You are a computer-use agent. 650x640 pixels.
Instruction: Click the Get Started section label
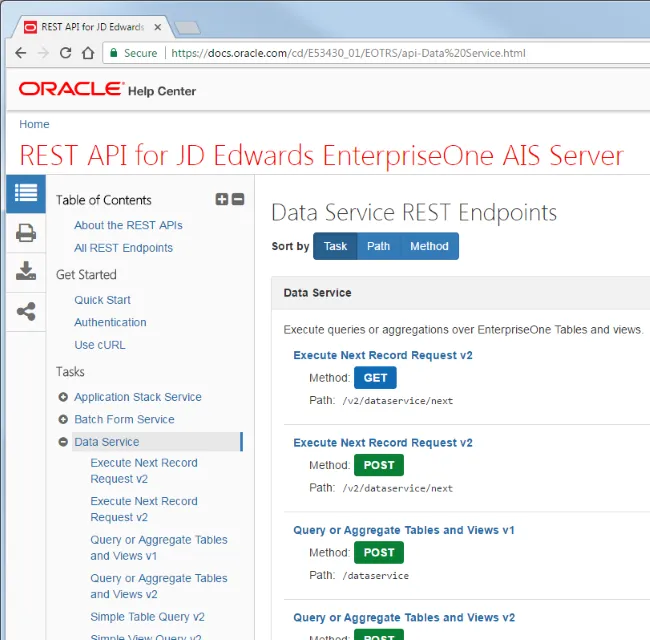click(x=86, y=274)
